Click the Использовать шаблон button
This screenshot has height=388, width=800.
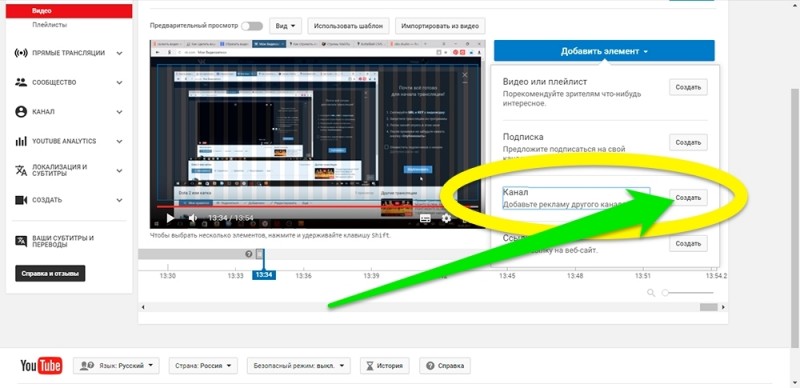pyautogui.click(x=348, y=26)
